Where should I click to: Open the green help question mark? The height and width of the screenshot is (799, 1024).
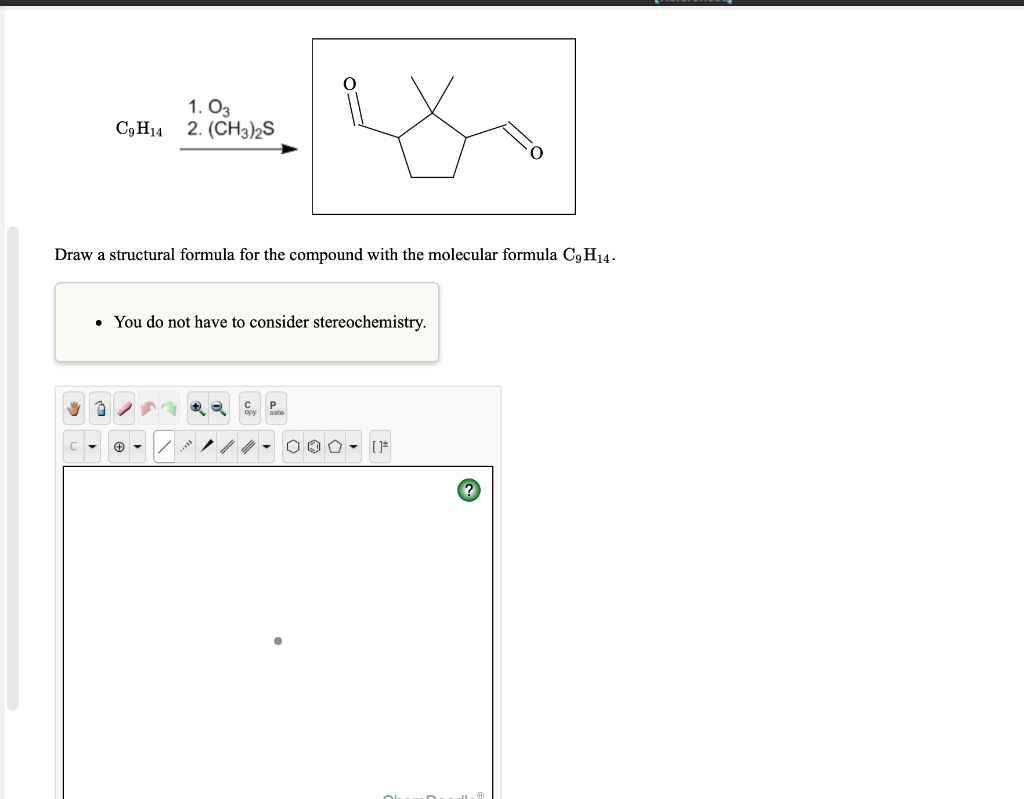[x=469, y=490]
